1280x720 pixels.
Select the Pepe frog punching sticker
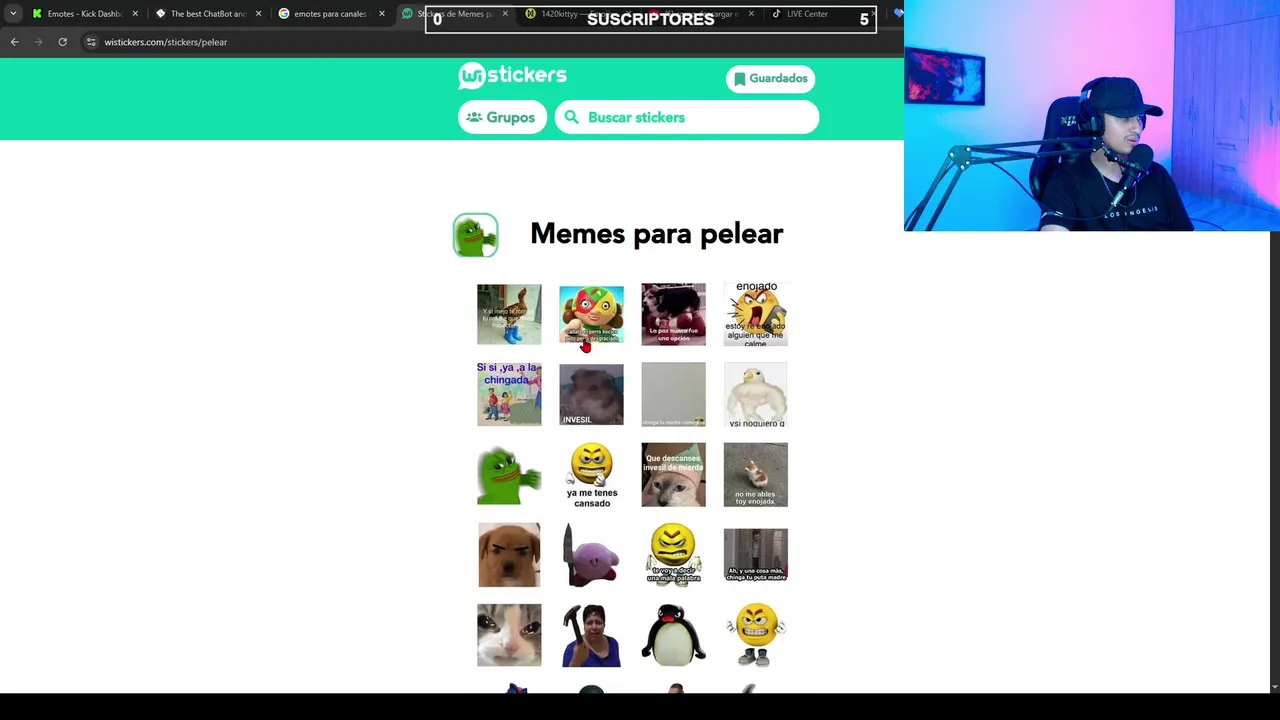(x=509, y=474)
